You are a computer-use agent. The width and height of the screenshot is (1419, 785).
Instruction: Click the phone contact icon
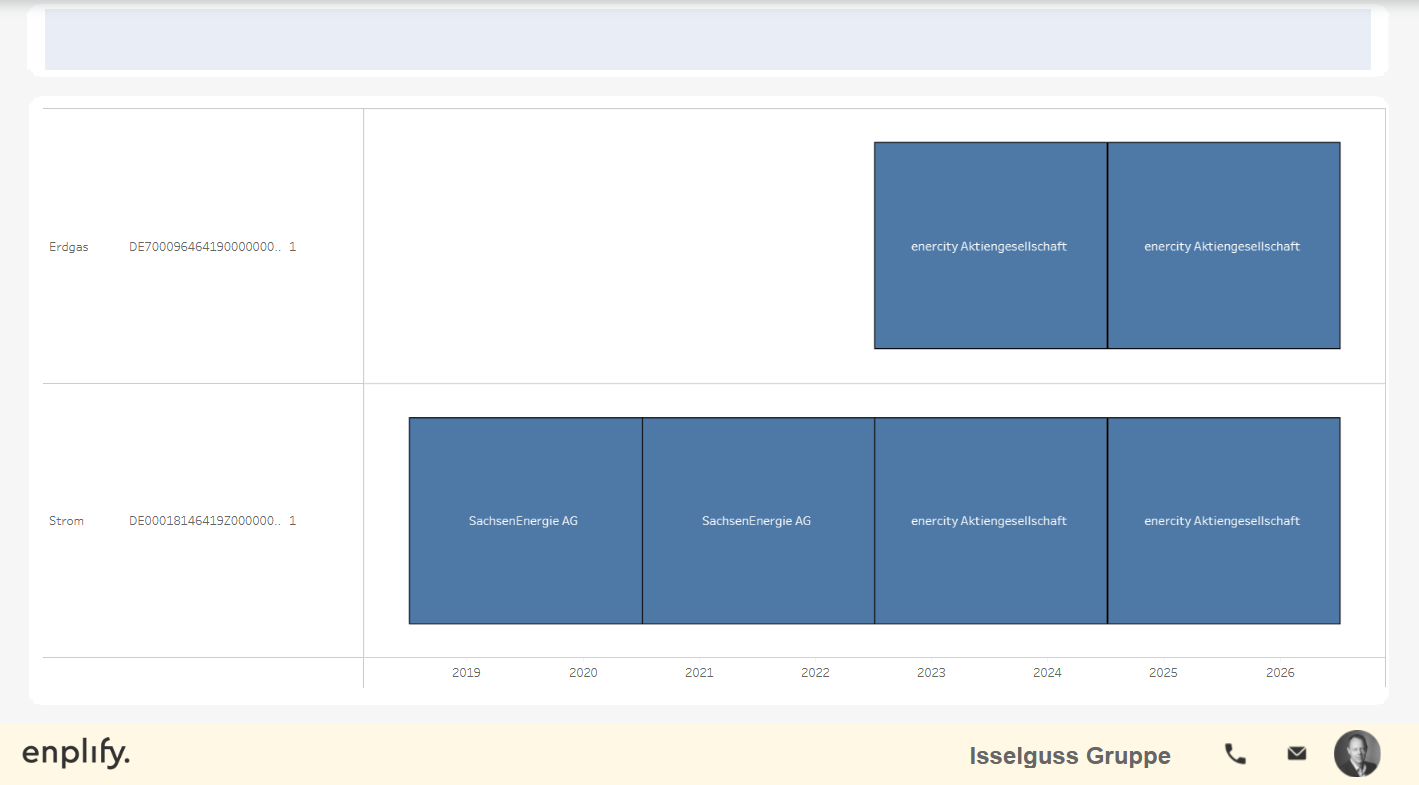[x=1235, y=754]
